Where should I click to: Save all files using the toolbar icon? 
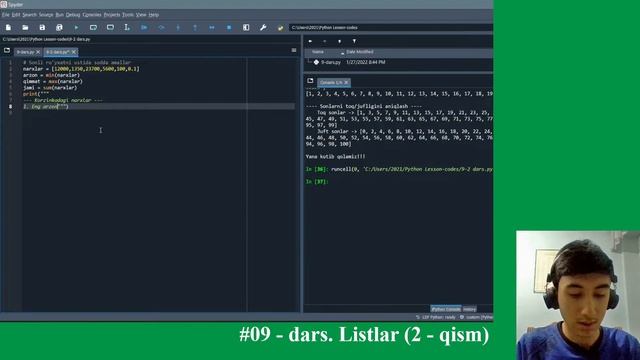tap(59, 27)
